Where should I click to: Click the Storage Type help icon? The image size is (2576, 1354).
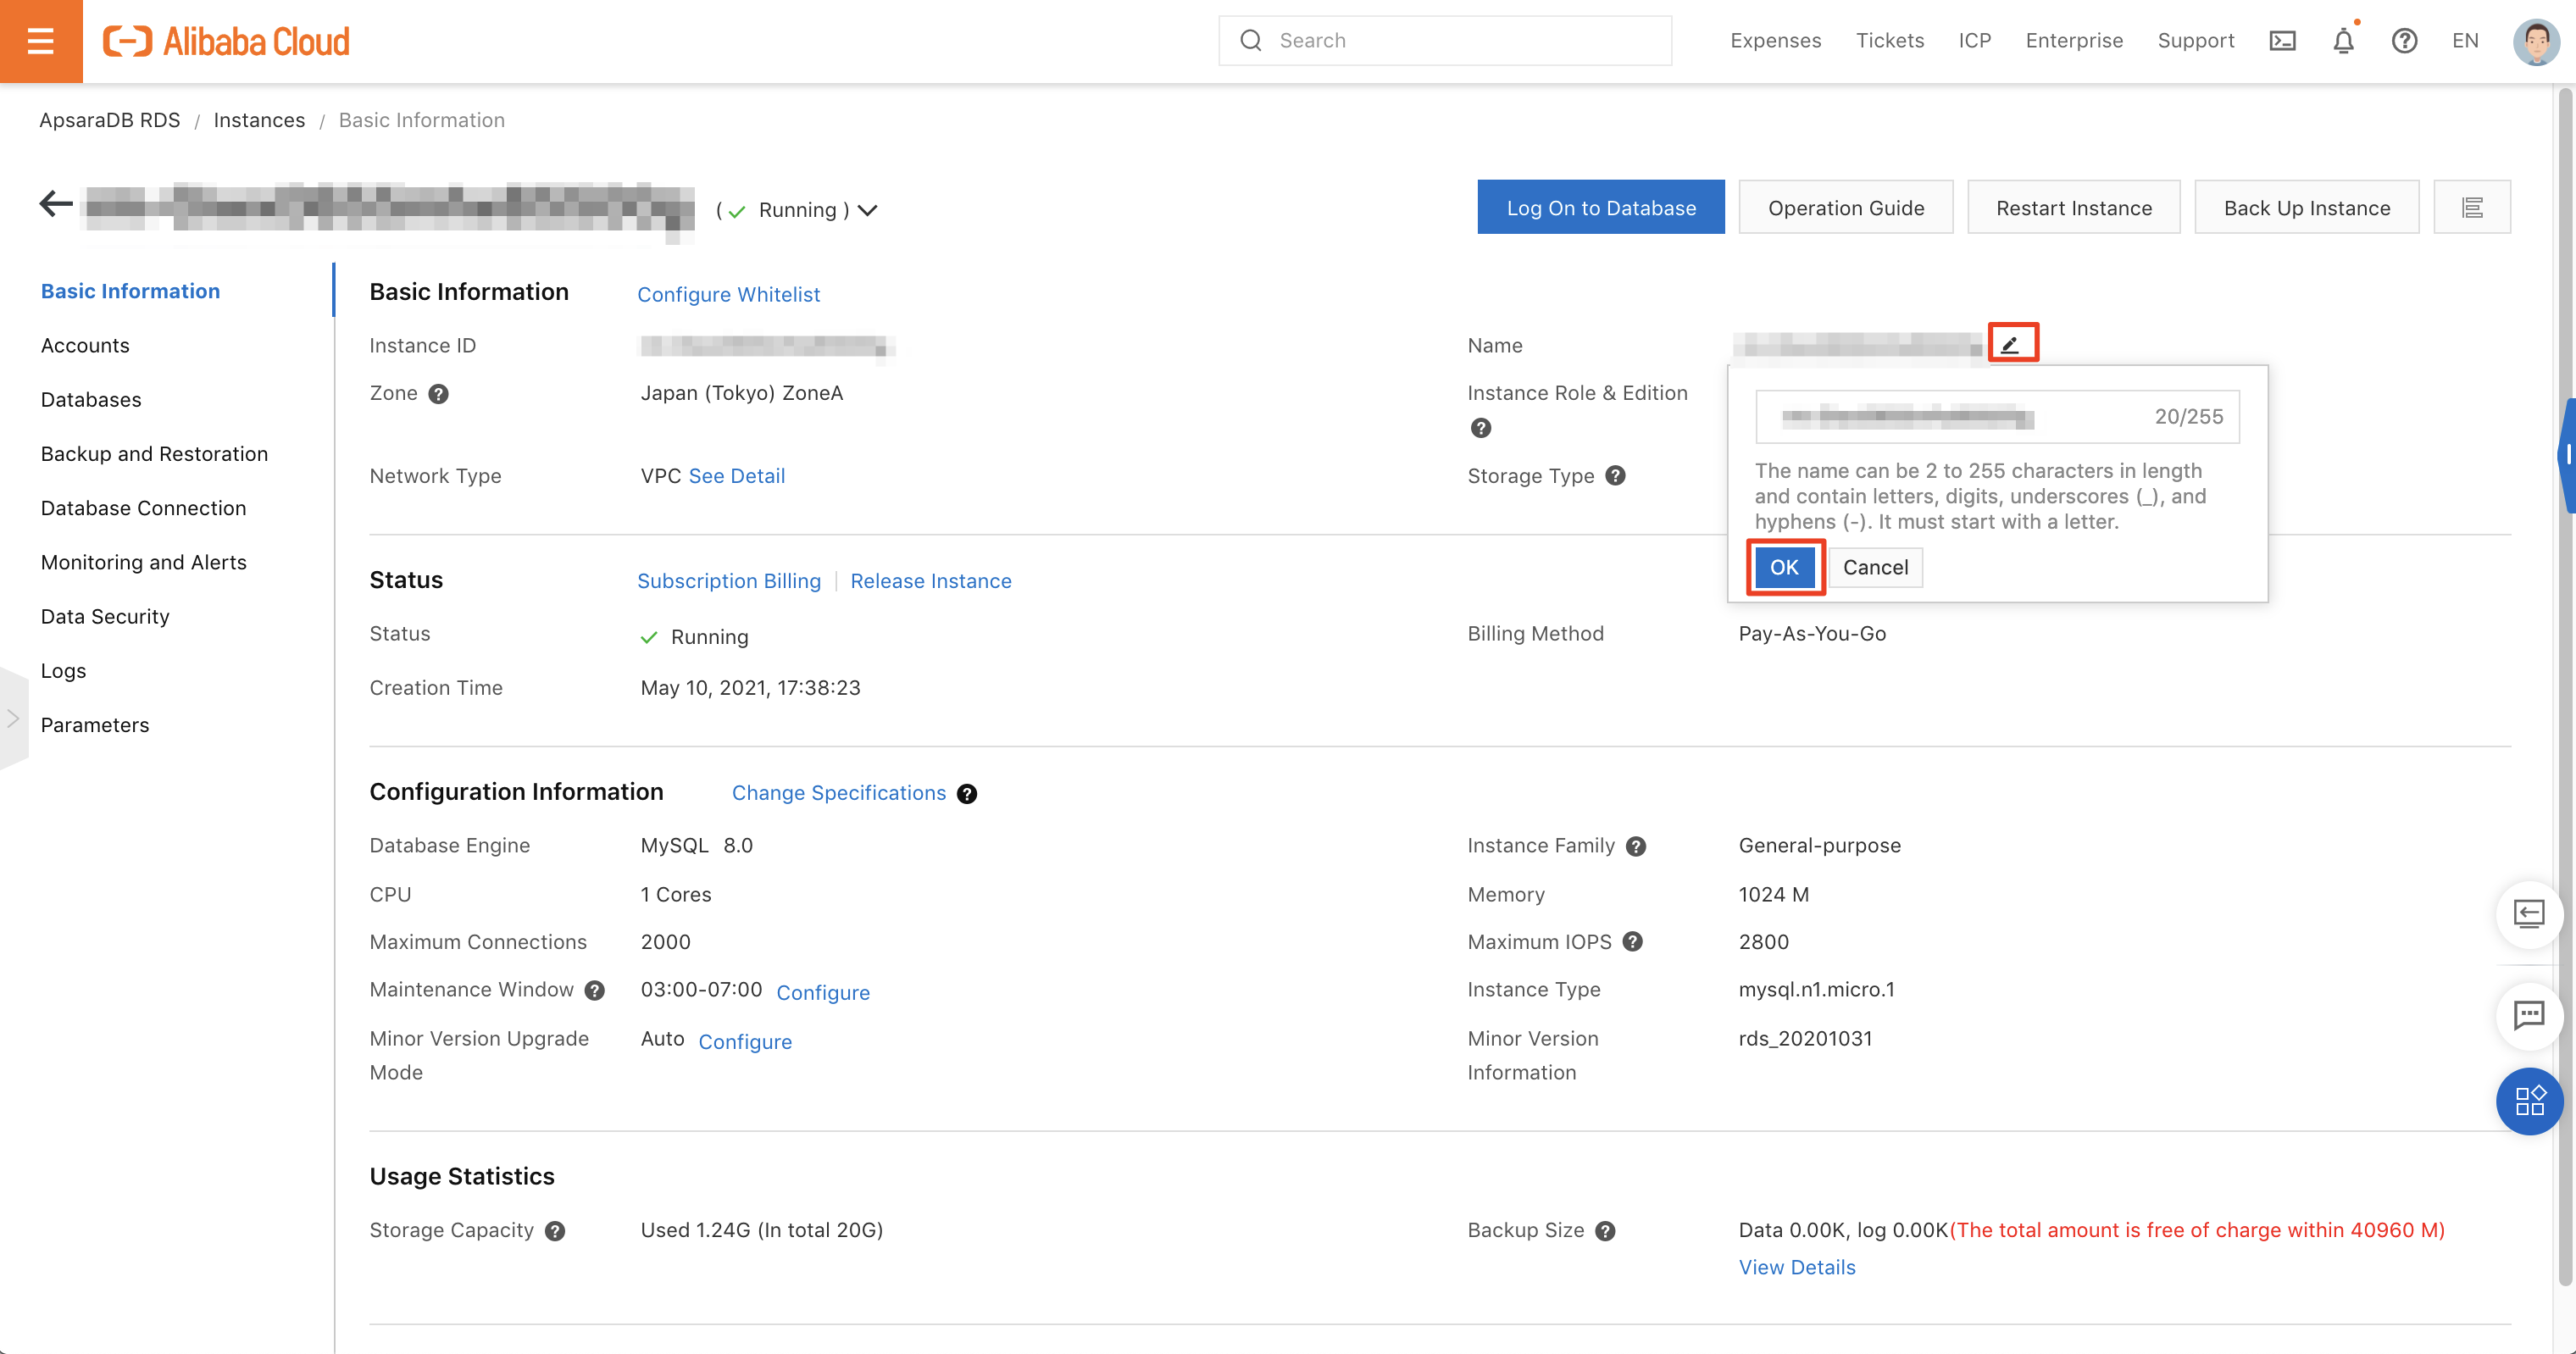(x=1615, y=476)
